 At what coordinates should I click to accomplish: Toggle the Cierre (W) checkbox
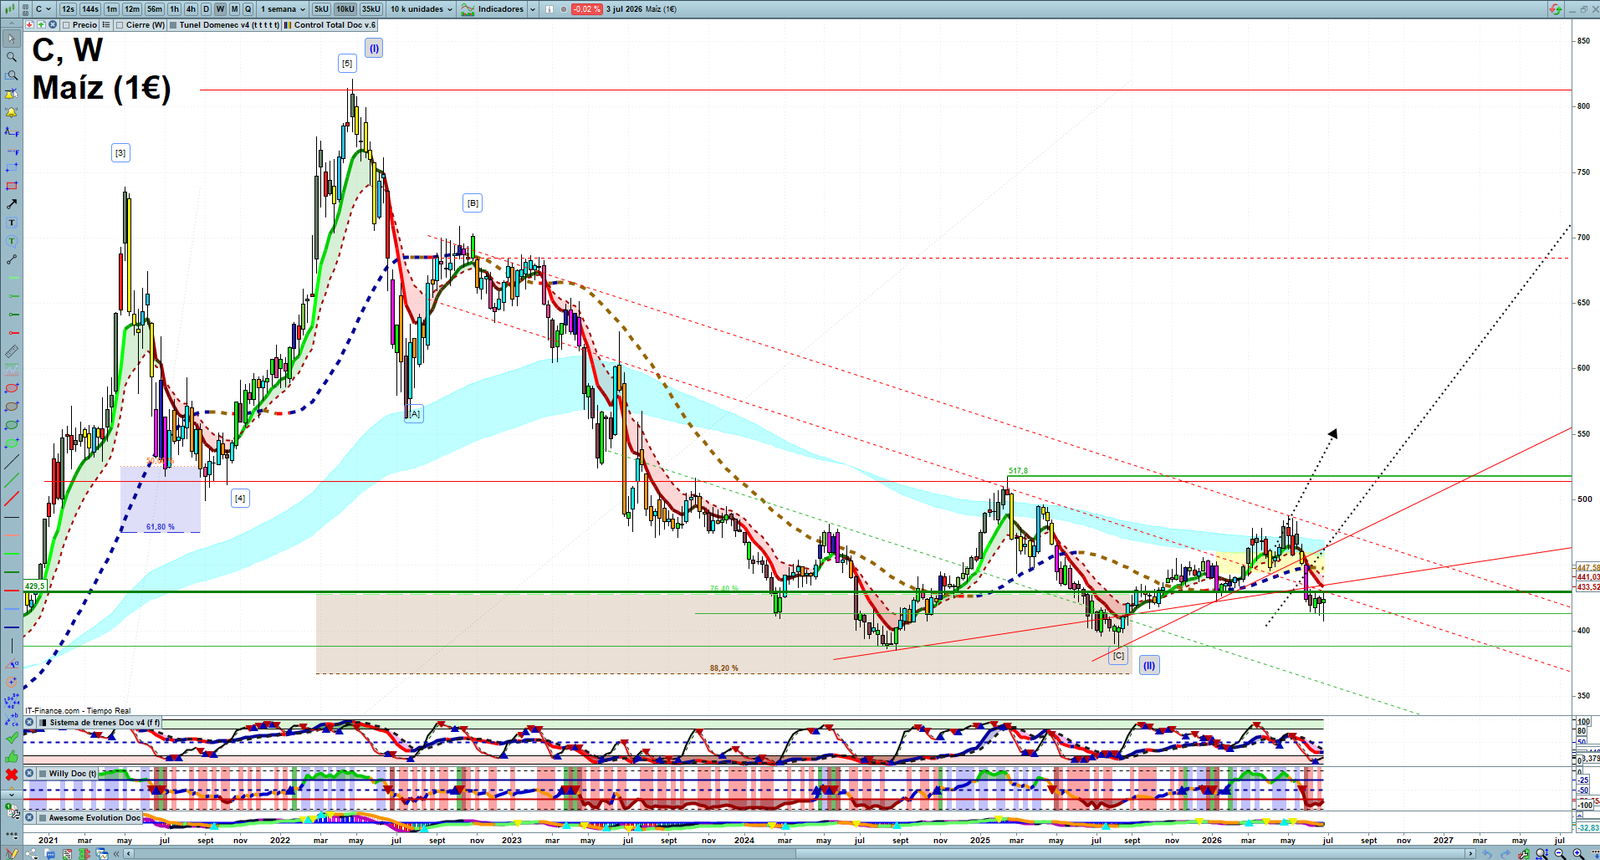120,25
